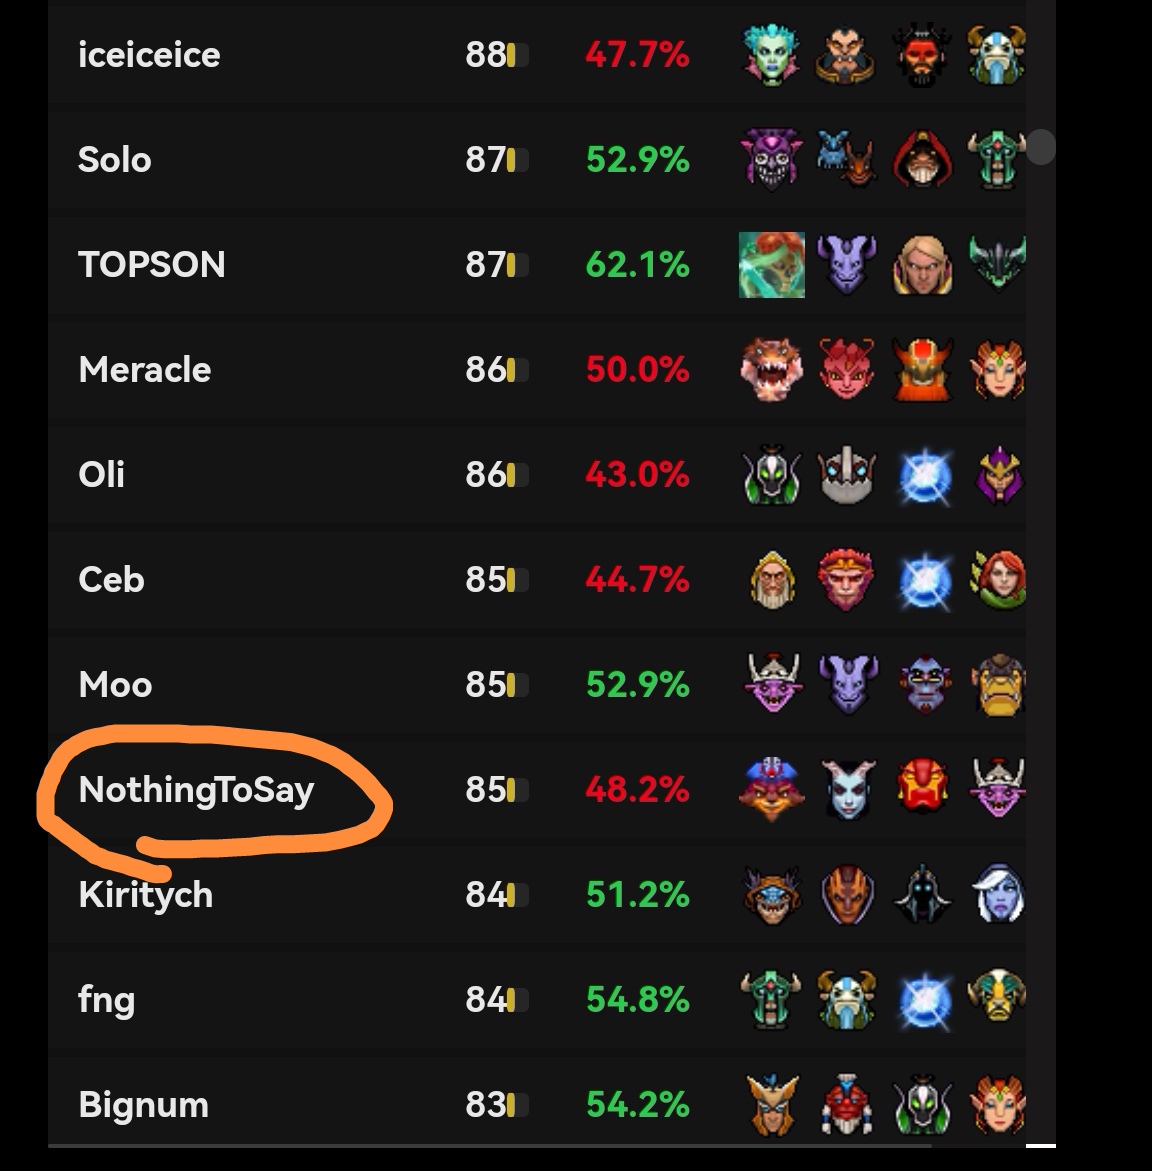1152x1171 pixels.
Task: Click Rubick hero icon in Bignum row
Action: [x=923, y=1105]
